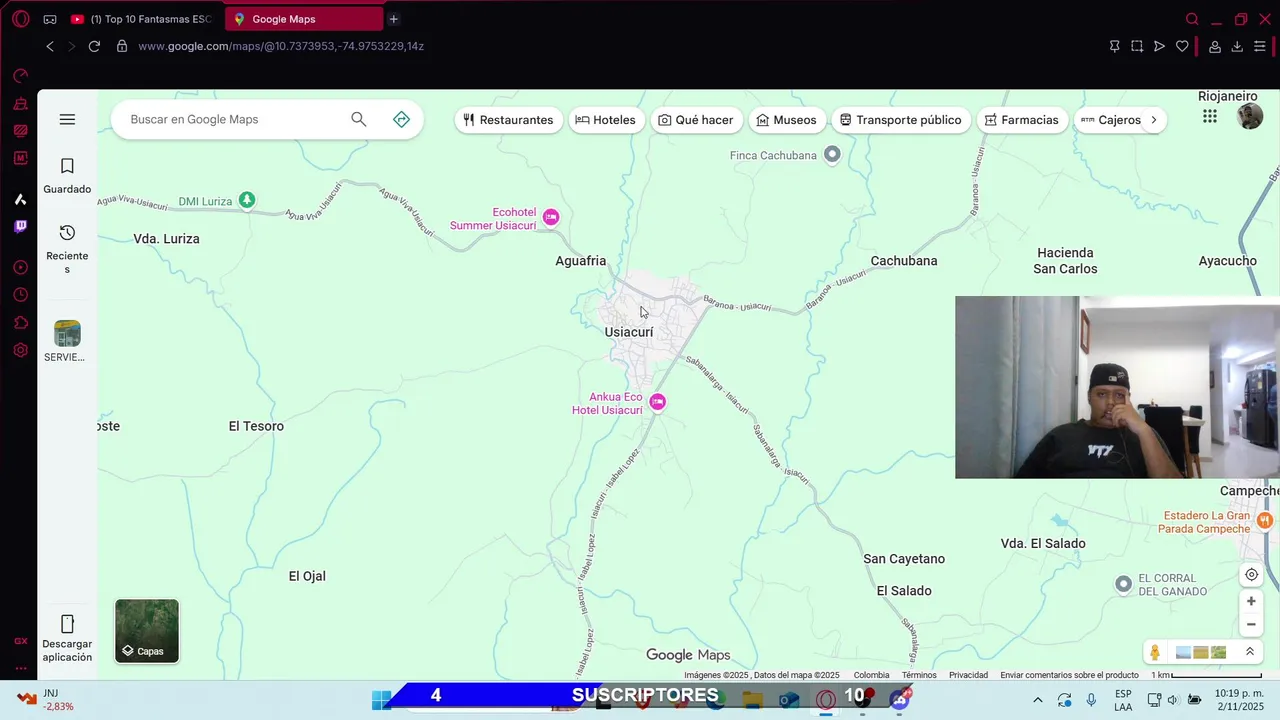Image resolution: width=1280 pixels, height=720 pixels.
Task: Center map on my location
Action: 1251,575
